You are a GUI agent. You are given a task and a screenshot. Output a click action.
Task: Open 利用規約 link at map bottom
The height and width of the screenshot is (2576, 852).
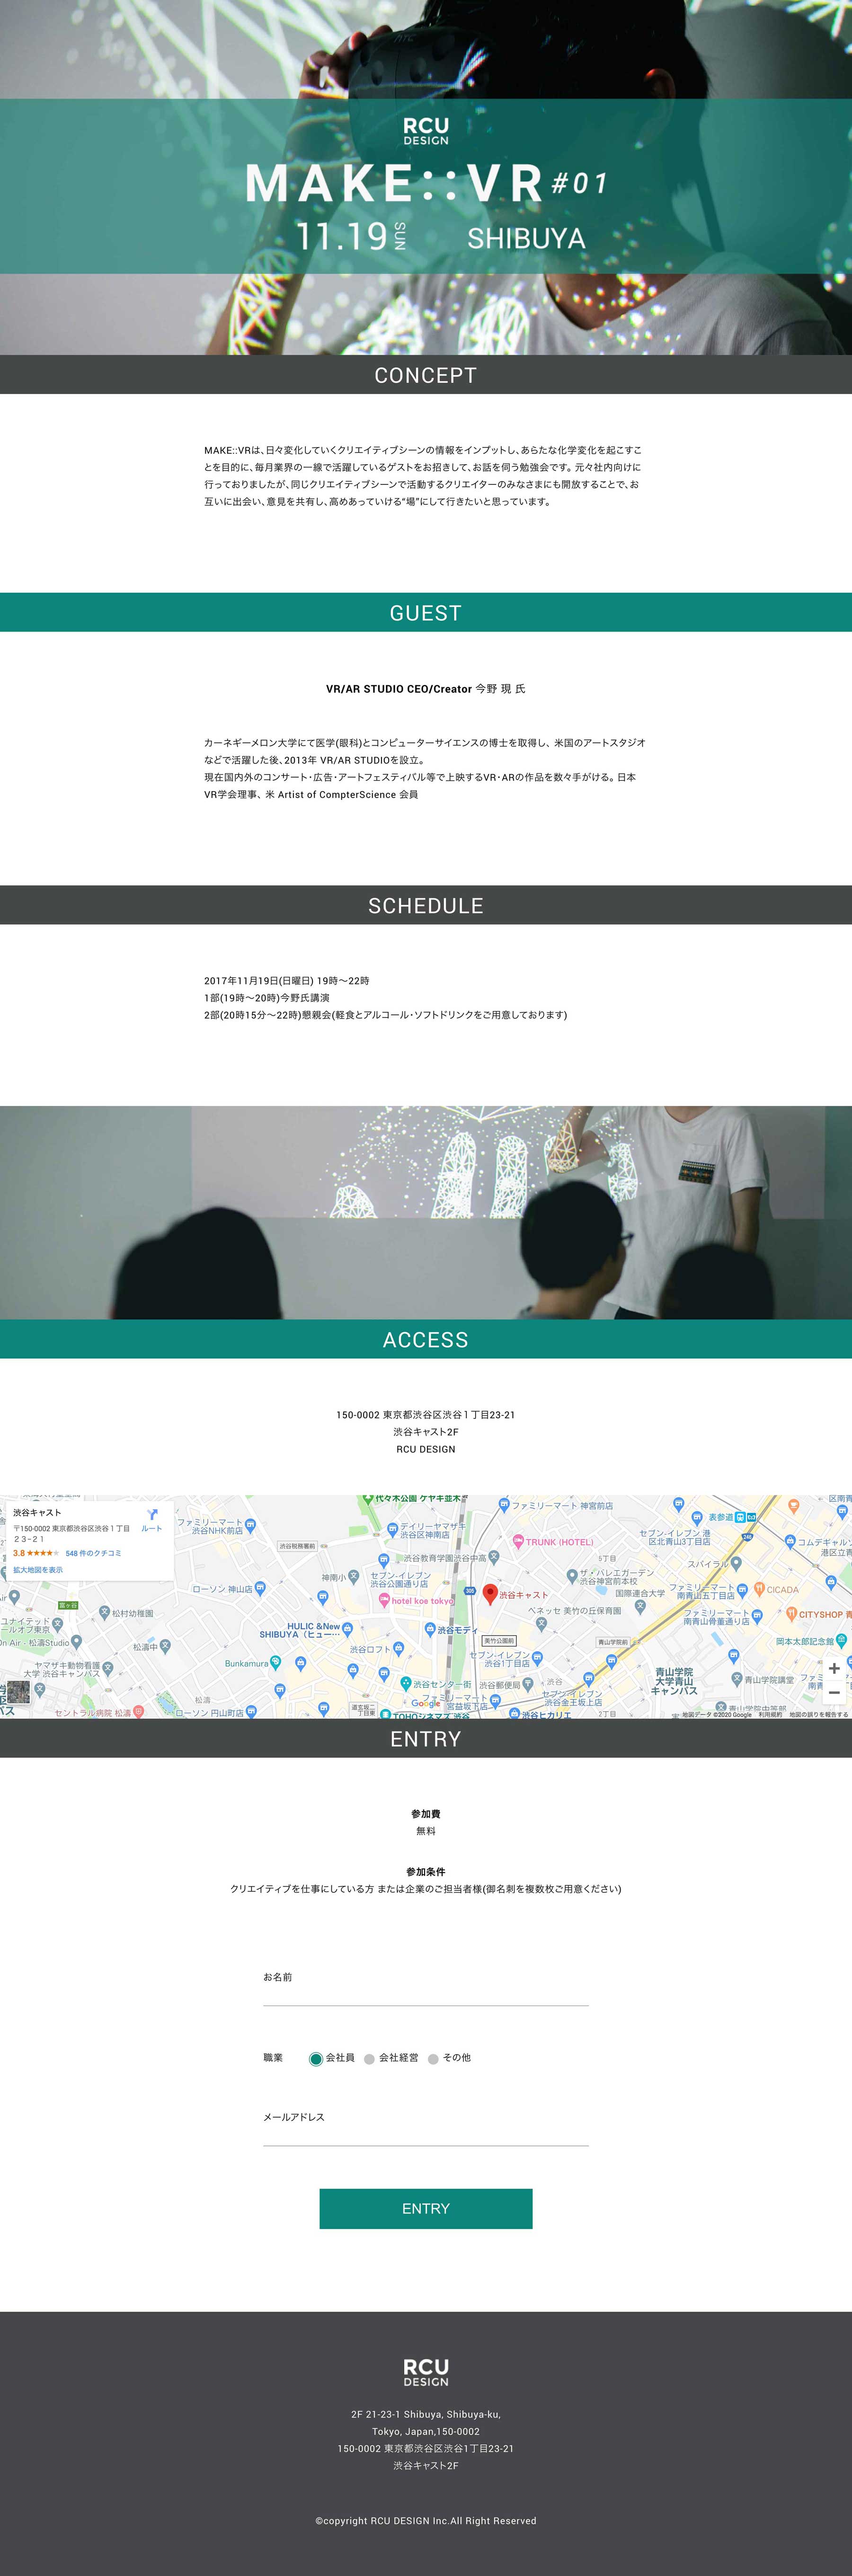coord(770,1714)
